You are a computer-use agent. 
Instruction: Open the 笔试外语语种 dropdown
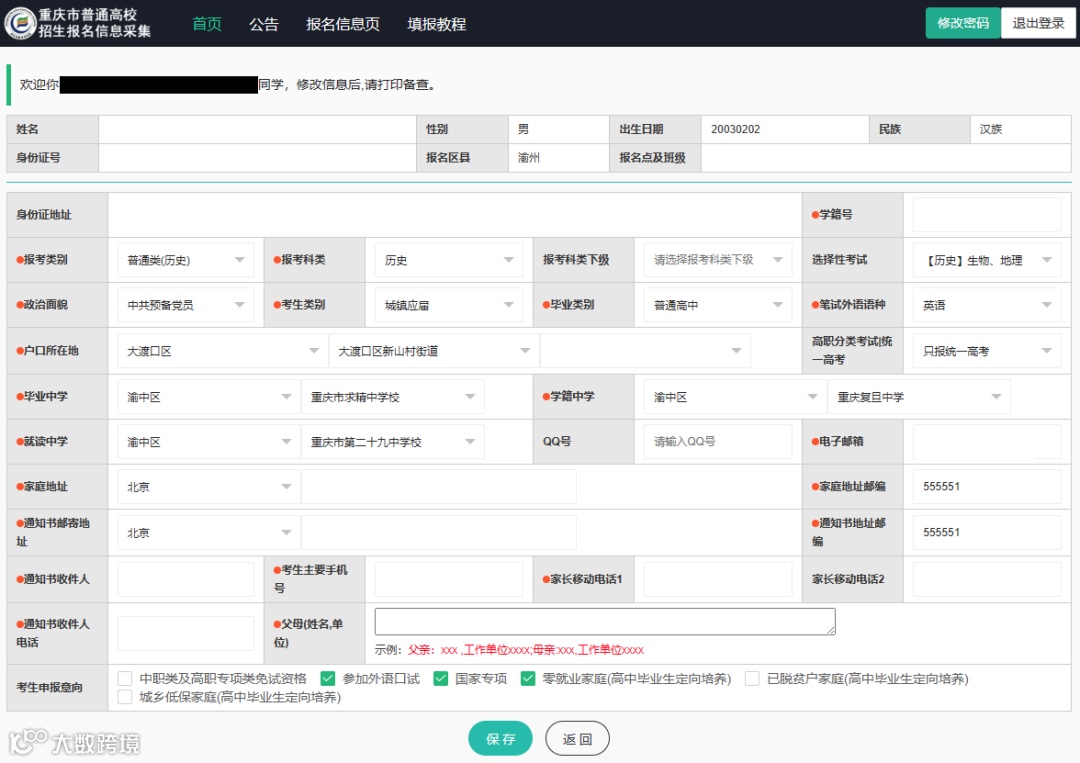(986, 305)
